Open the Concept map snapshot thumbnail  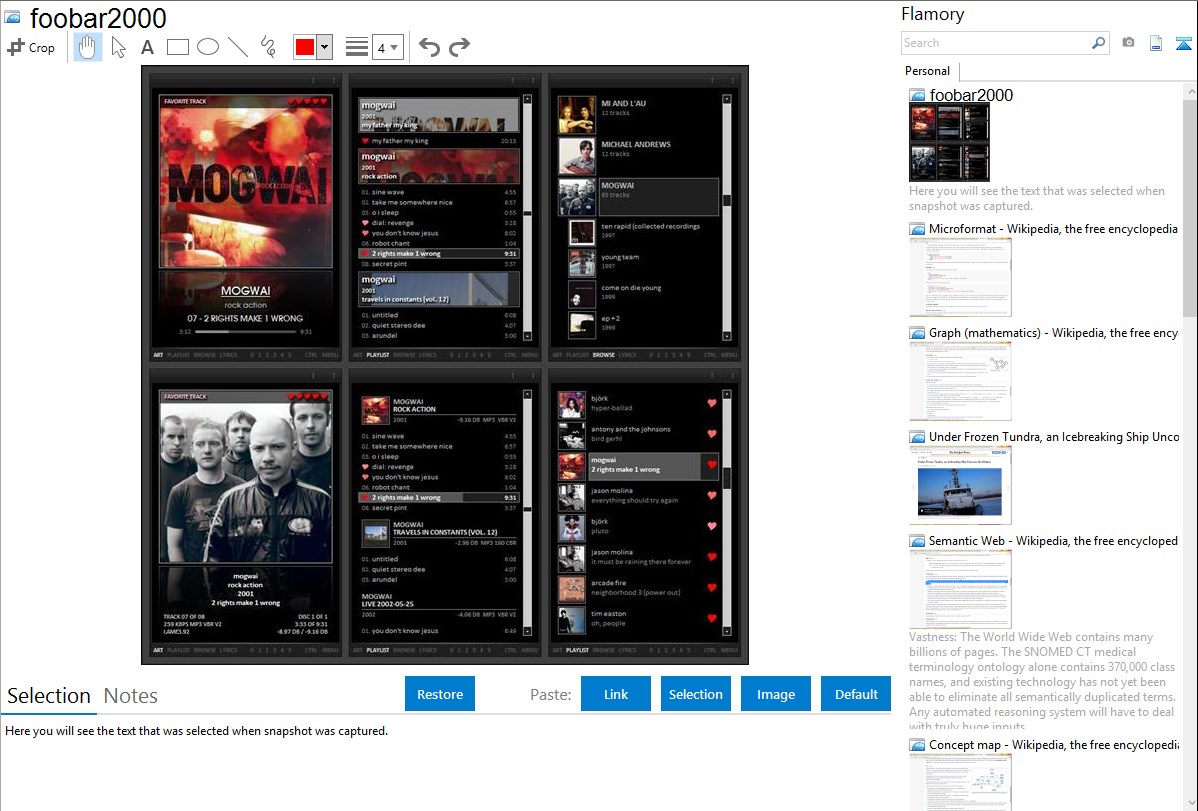960,782
